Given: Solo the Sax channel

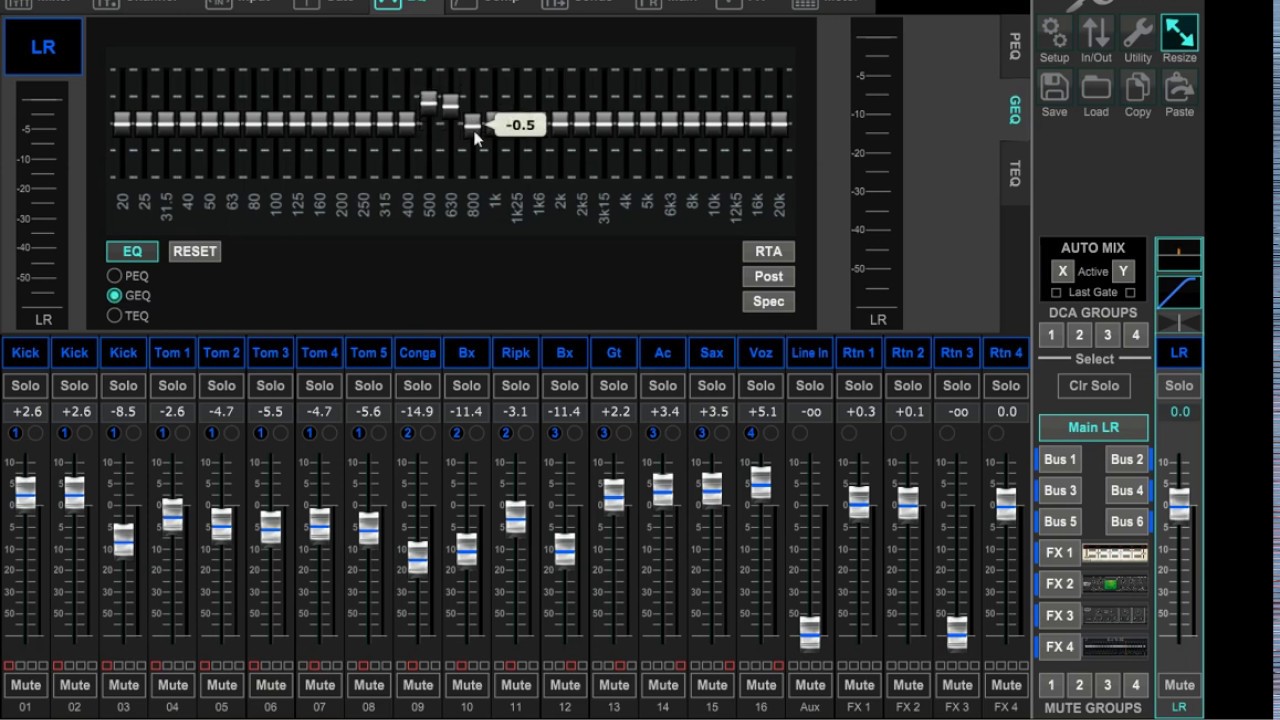Looking at the screenshot, I should point(712,385).
